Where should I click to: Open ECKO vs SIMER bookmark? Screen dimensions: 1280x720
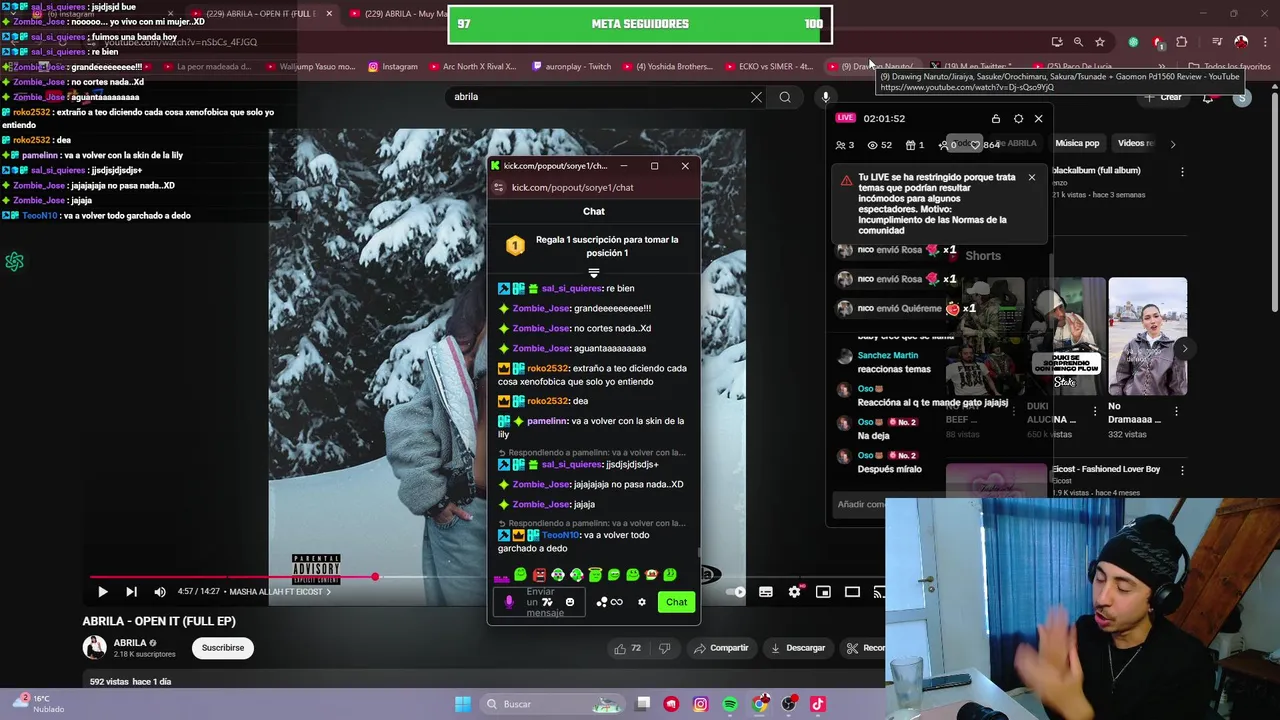point(768,67)
